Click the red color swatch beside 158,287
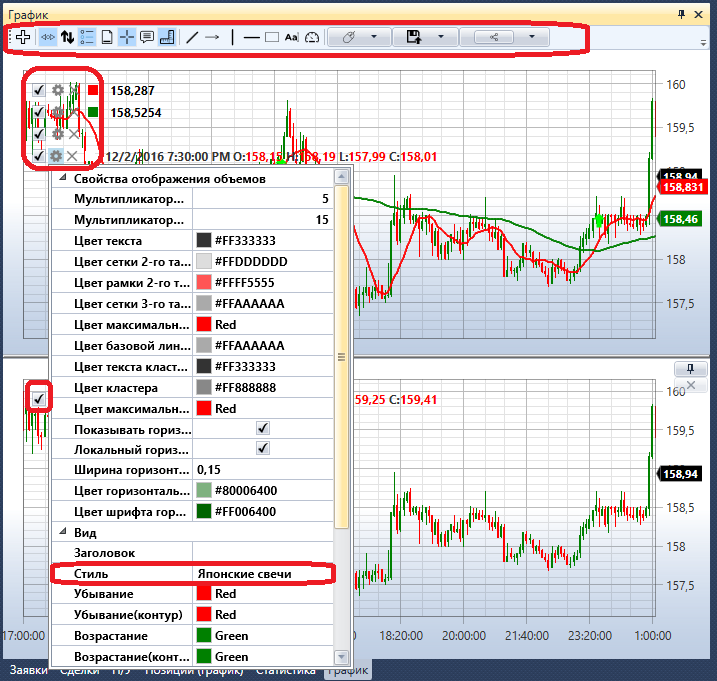The image size is (717, 681). 93,90
